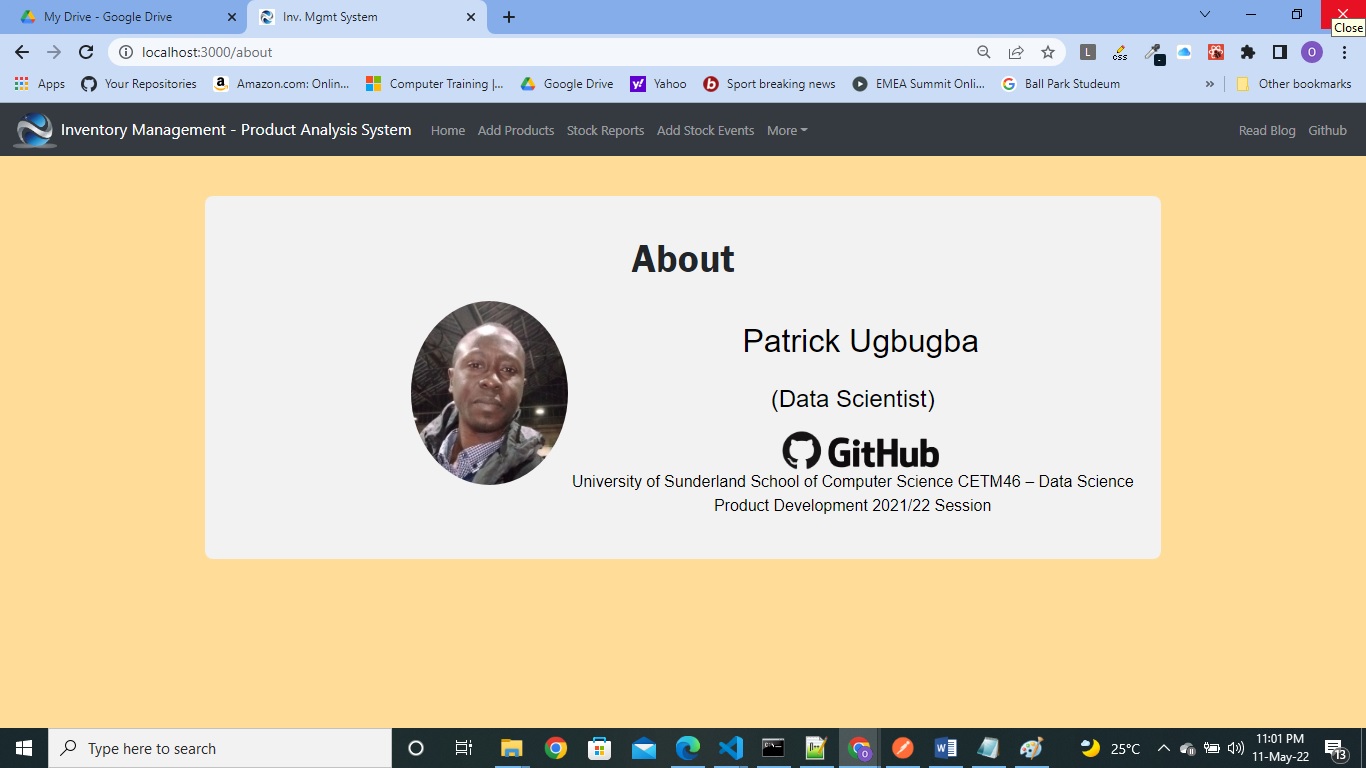The height and width of the screenshot is (768, 1366).
Task: Click the Inventory Management site logo
Action: [x=33, y=130]
